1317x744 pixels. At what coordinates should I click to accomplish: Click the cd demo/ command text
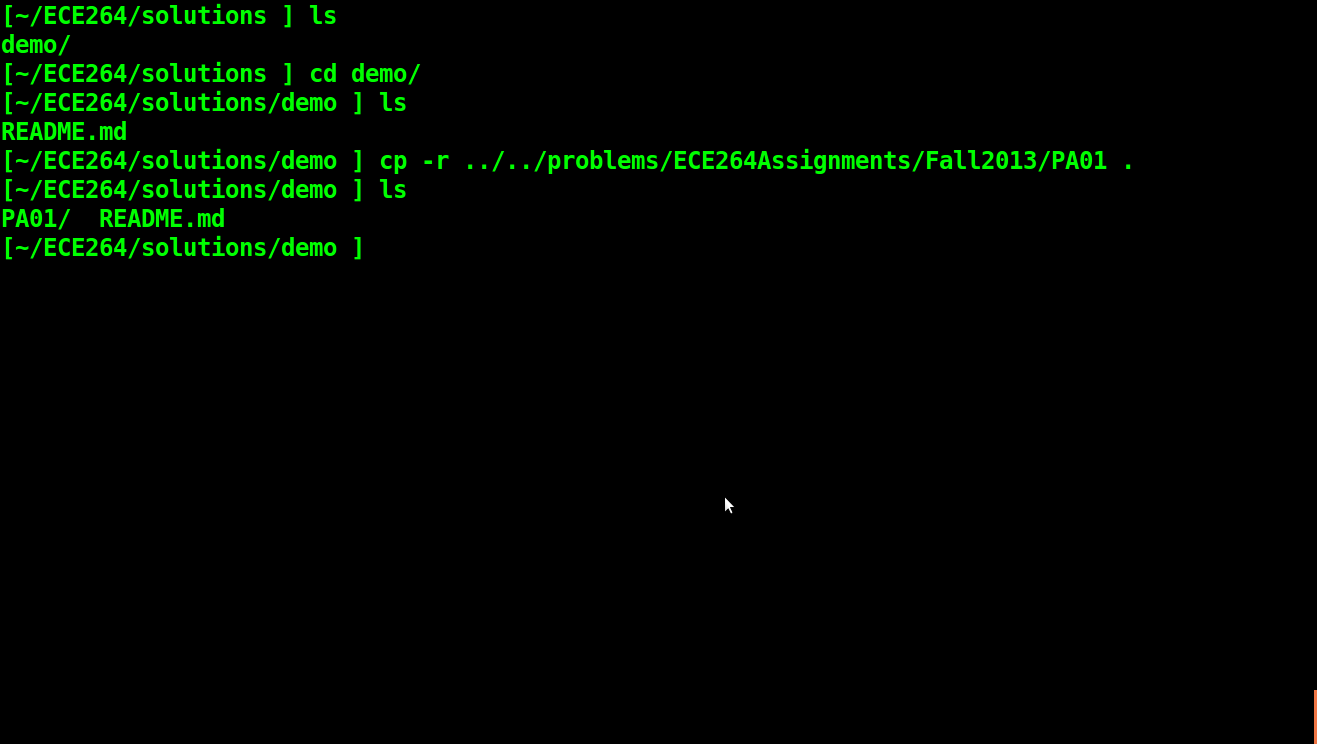coord(365,74)
